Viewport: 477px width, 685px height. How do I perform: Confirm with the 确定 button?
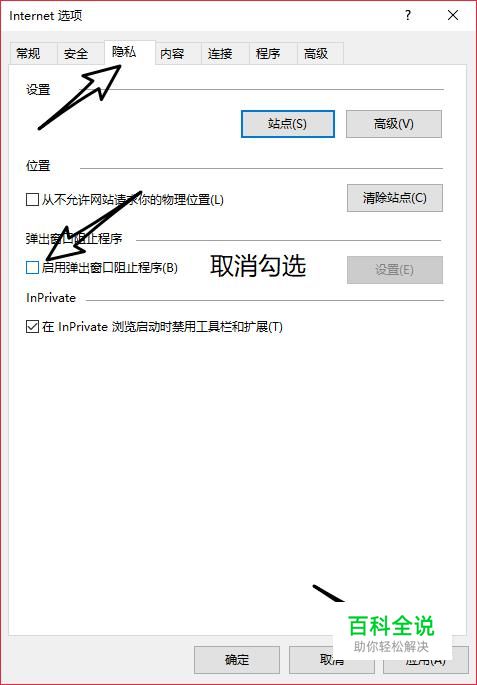237,660
